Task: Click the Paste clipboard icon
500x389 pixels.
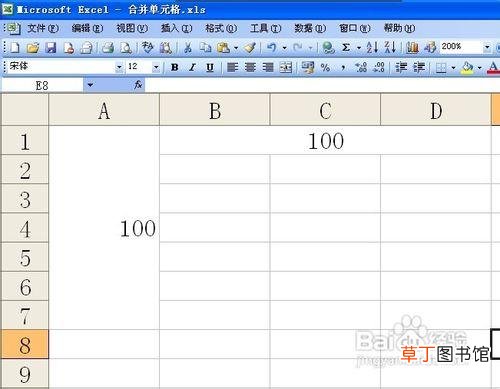Action: click(223, 48)
